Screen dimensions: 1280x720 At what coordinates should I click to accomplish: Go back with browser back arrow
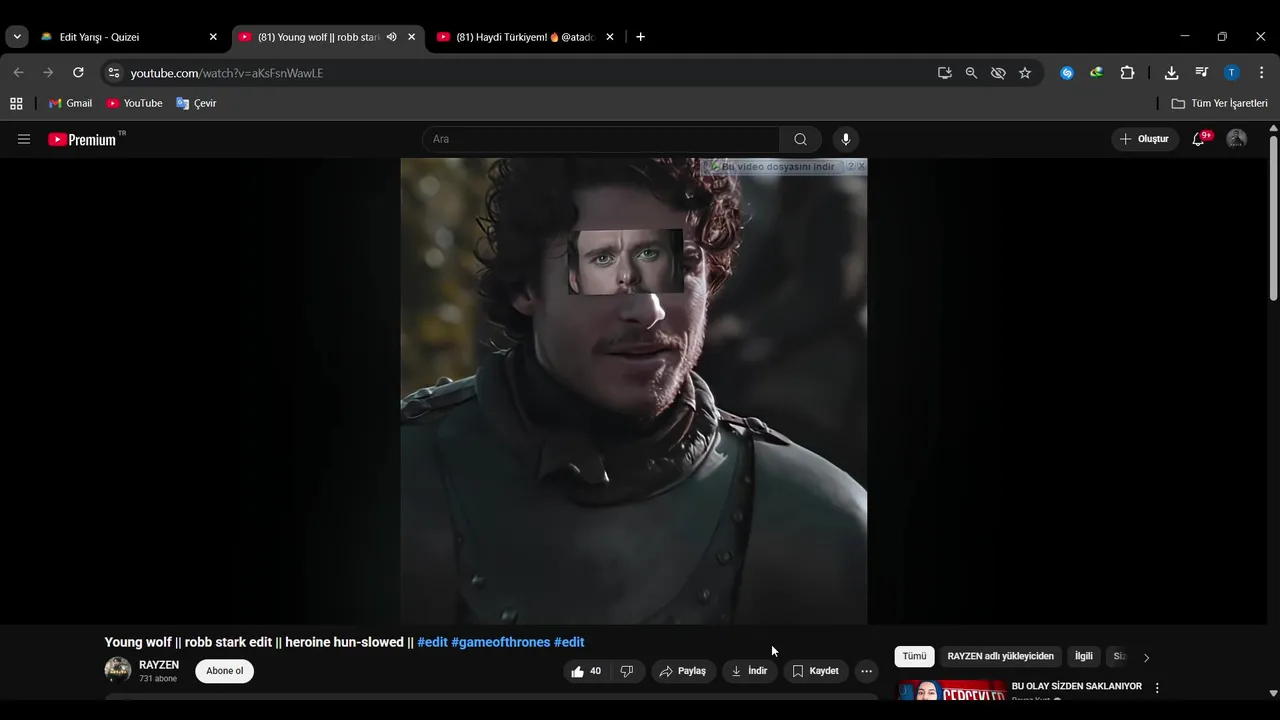click(x=18, y=73)
